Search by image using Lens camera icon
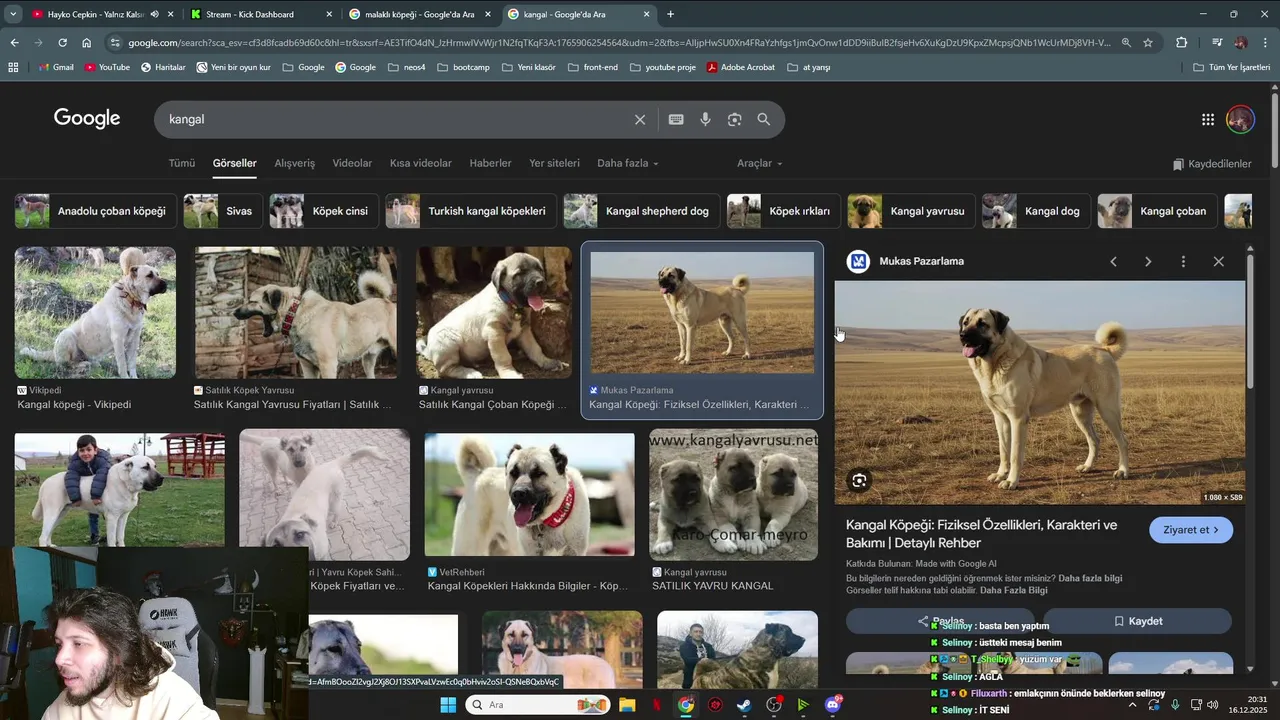Screen dimensions: 1280x720 [734, 119]
